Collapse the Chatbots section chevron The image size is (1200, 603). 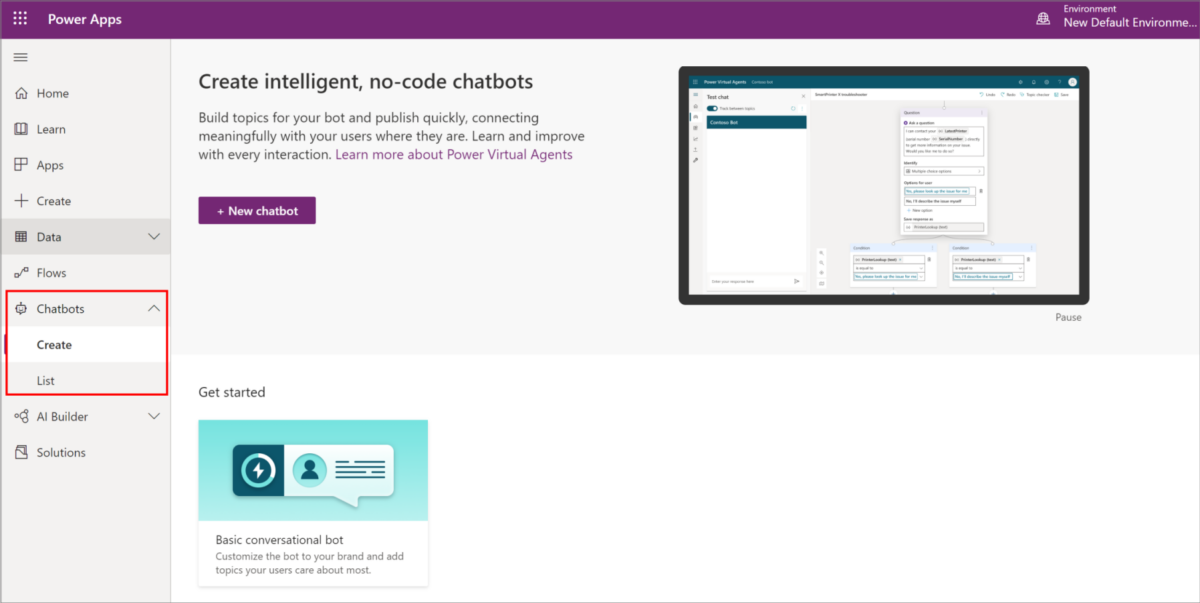(154, 308)
